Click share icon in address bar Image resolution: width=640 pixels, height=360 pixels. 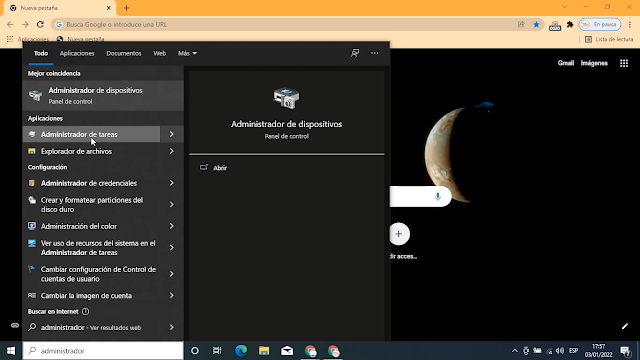click(521, 24)
